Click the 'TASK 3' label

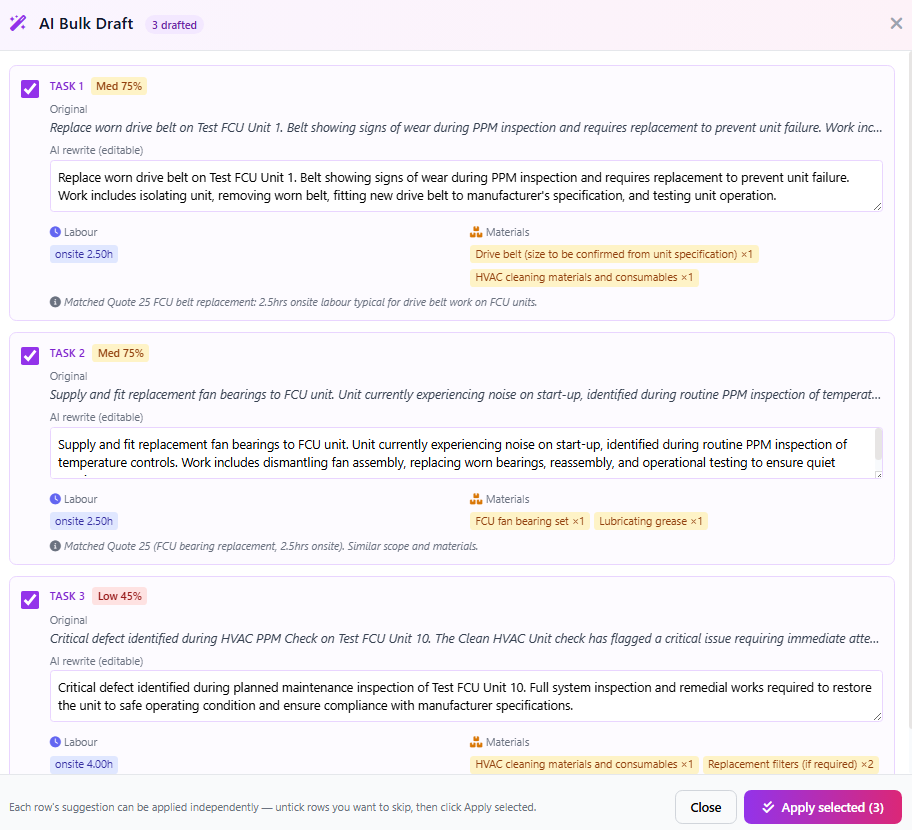pyautogui.click(x=67, y=596)
